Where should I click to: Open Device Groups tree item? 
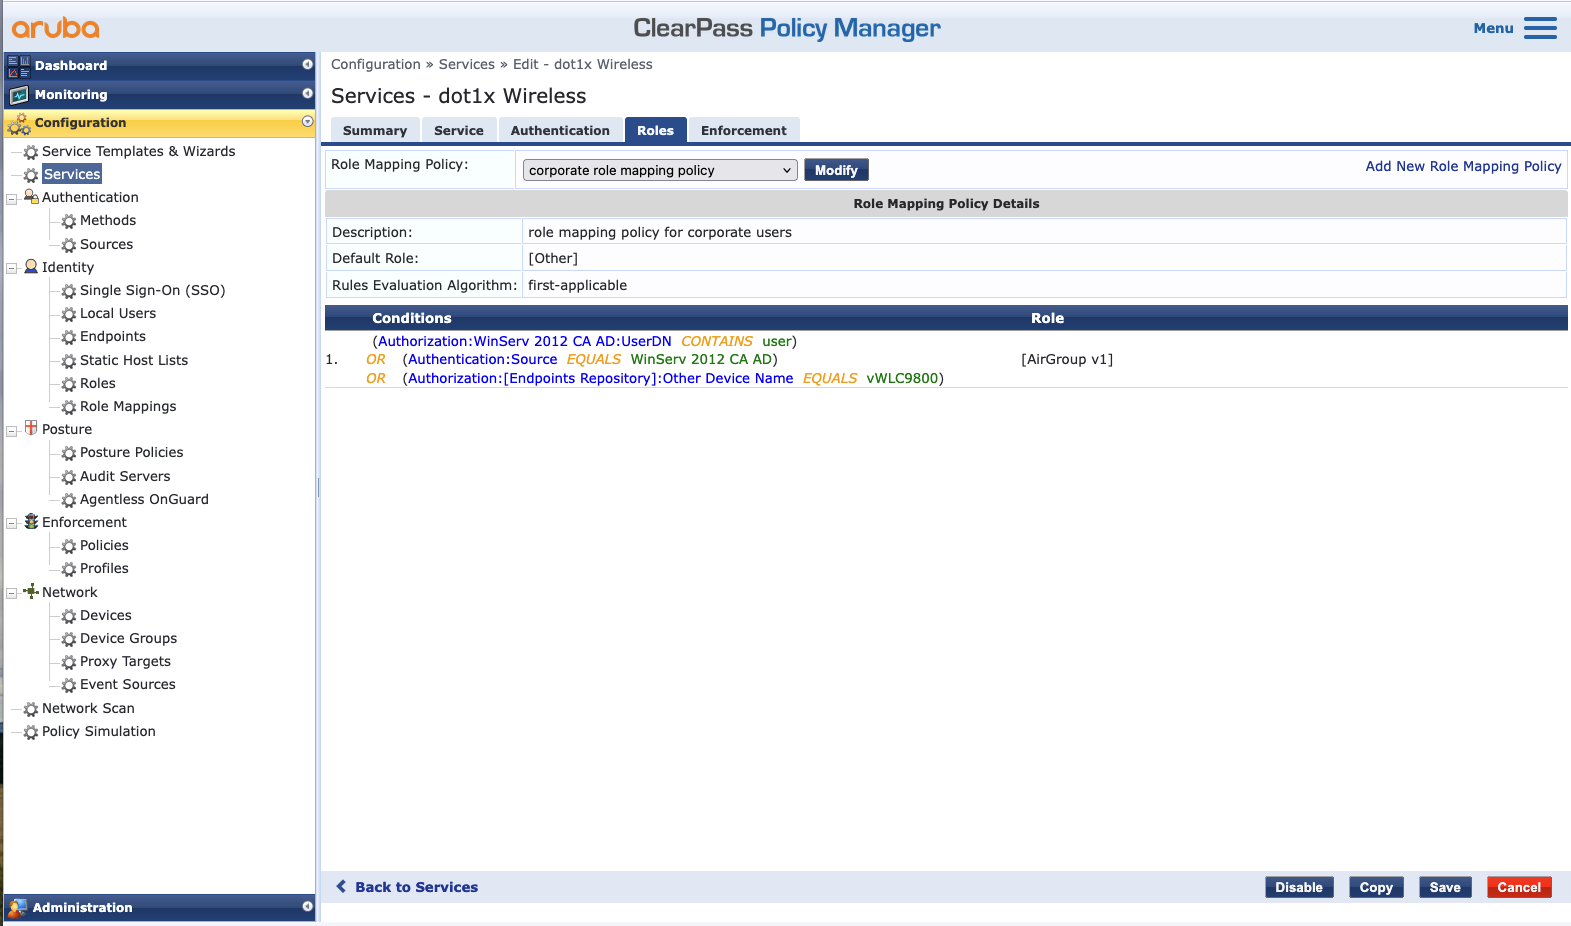128,638
